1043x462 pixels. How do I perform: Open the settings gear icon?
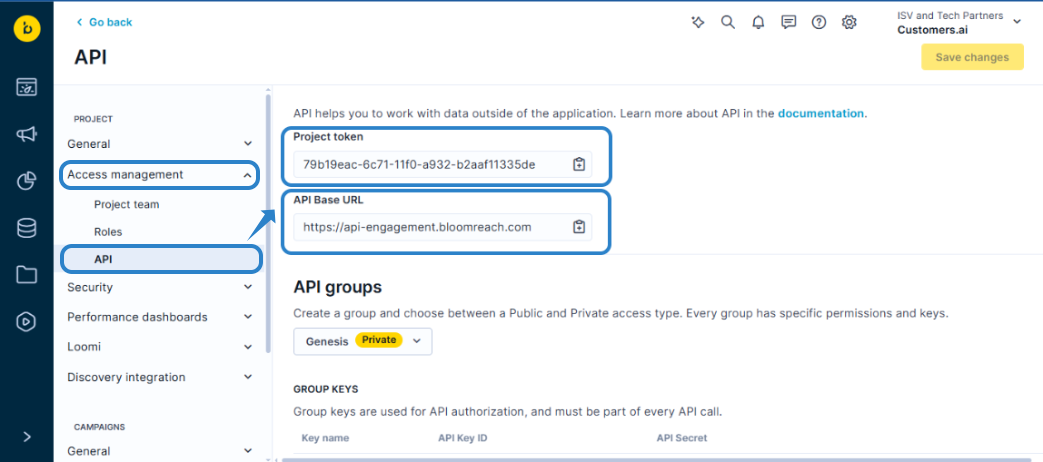(849, 22)
